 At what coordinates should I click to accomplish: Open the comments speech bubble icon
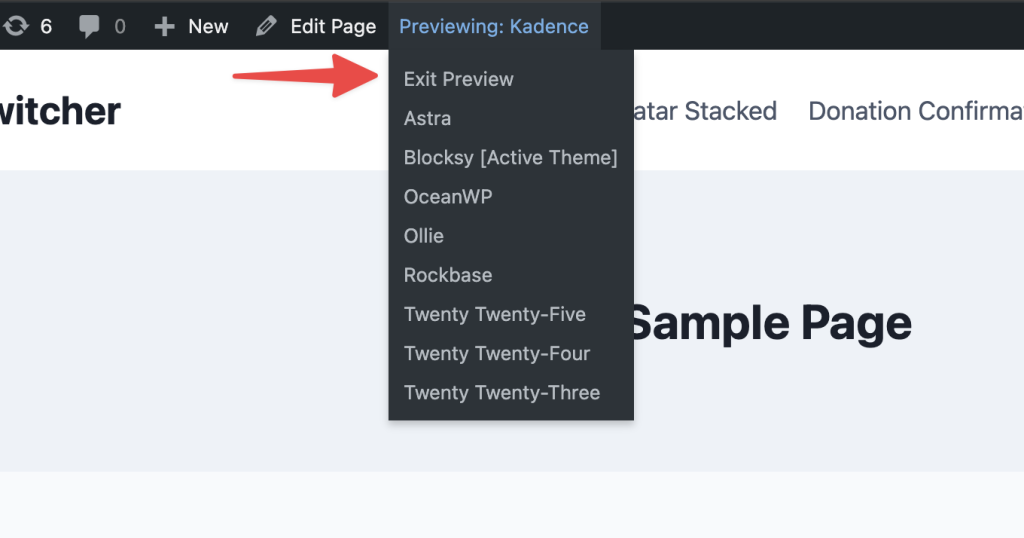pos(90,26)
